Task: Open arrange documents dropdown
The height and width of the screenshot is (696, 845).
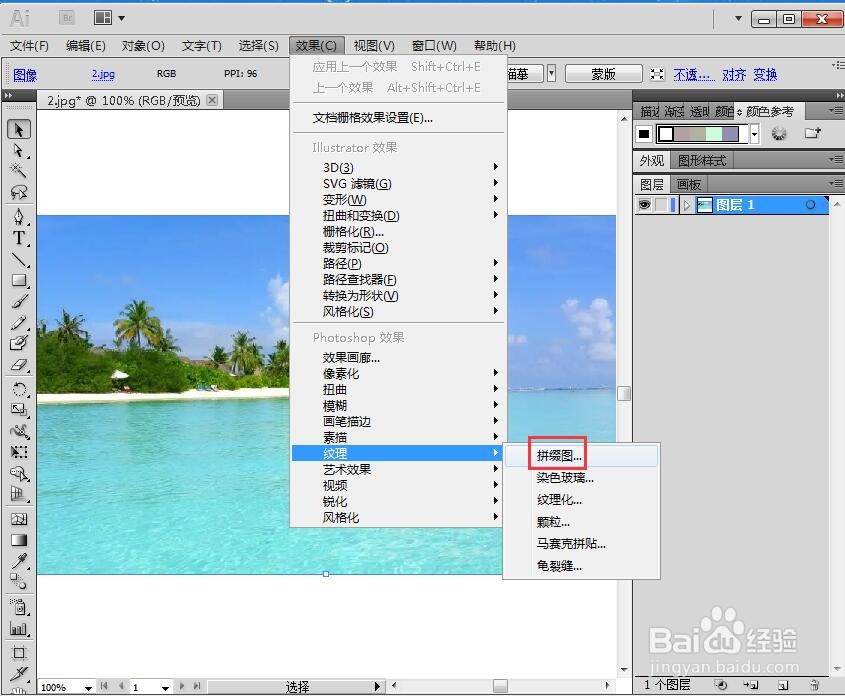Action: (109, 18)
